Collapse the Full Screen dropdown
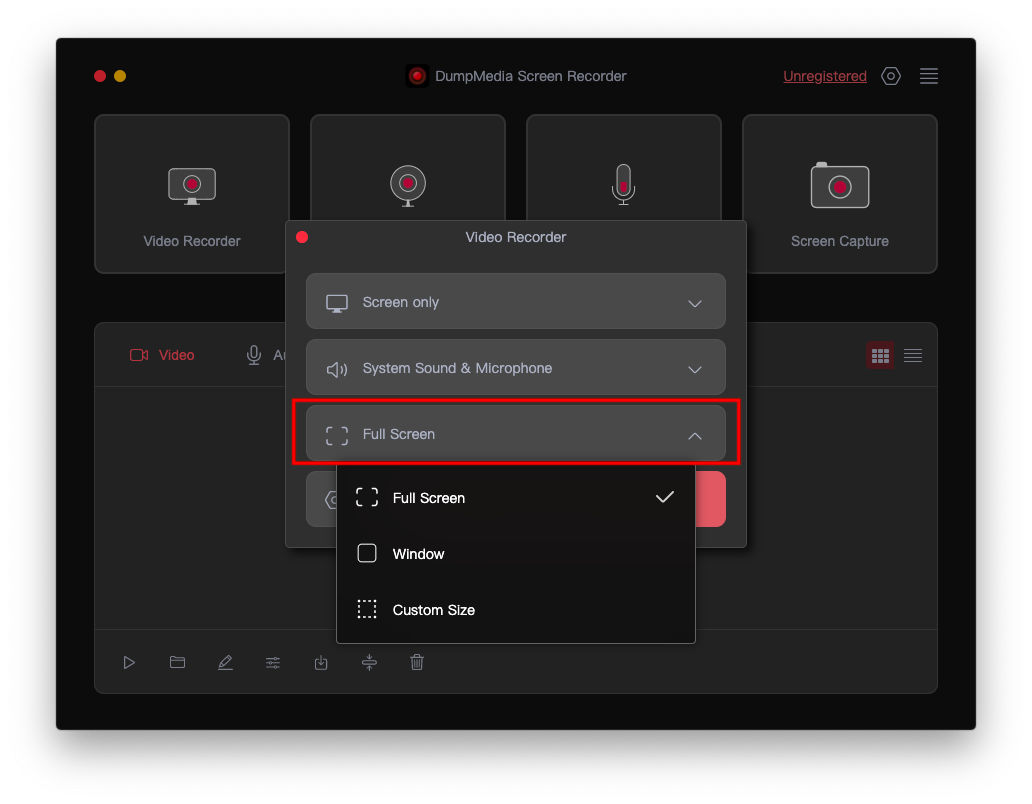Screen dimensions: 1032x804 coord(515,434)
